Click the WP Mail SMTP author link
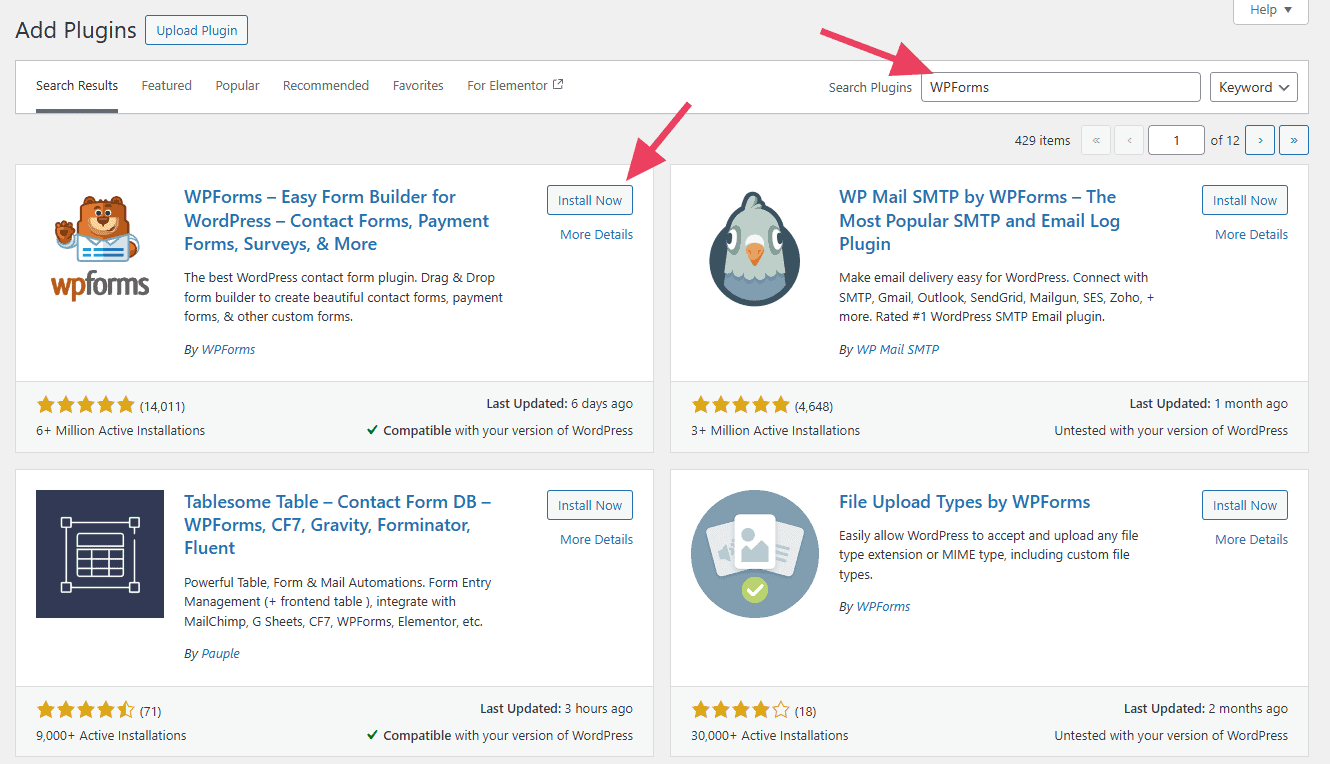 tap(898, 349)
